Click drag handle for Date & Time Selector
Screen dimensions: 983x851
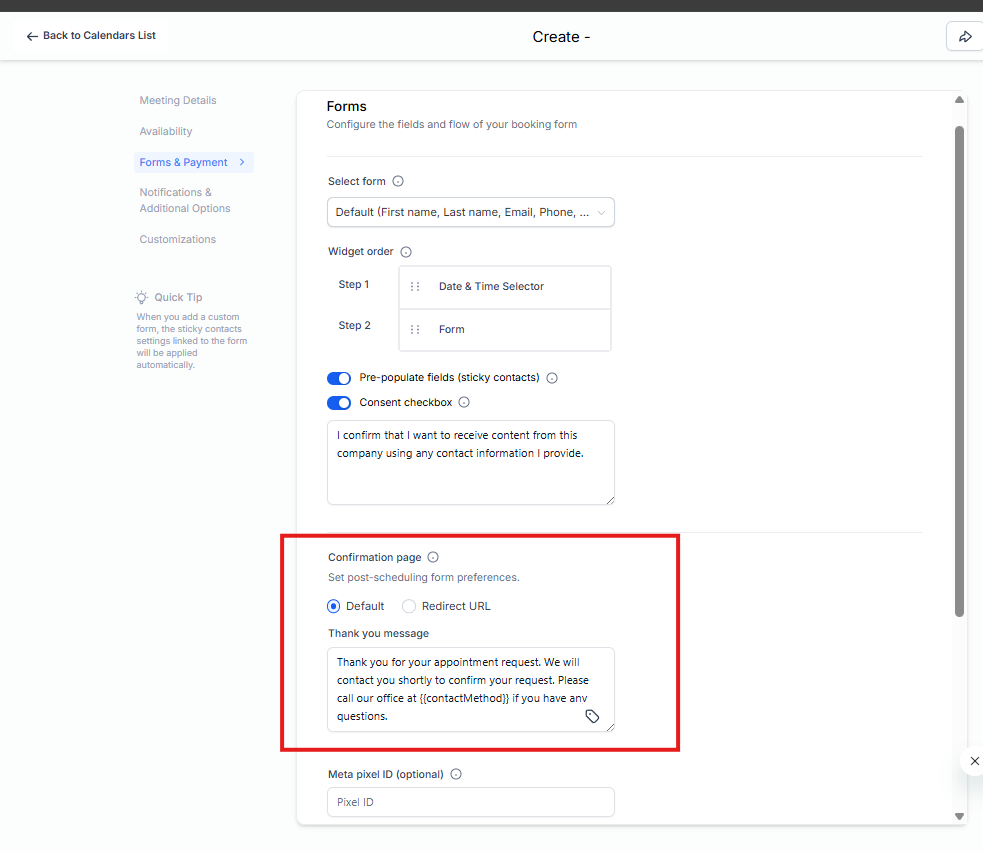[415, 287]
